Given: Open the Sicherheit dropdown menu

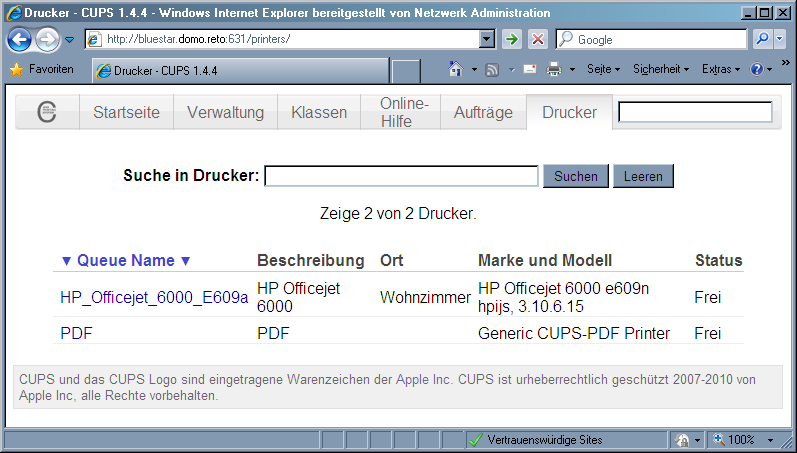Looking at the screenshot, I should pyautogui.click(x=661, y=70).
